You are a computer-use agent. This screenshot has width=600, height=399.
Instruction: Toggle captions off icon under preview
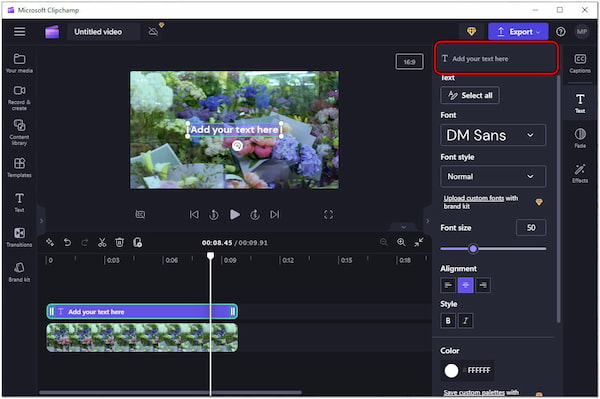(140, 215)
